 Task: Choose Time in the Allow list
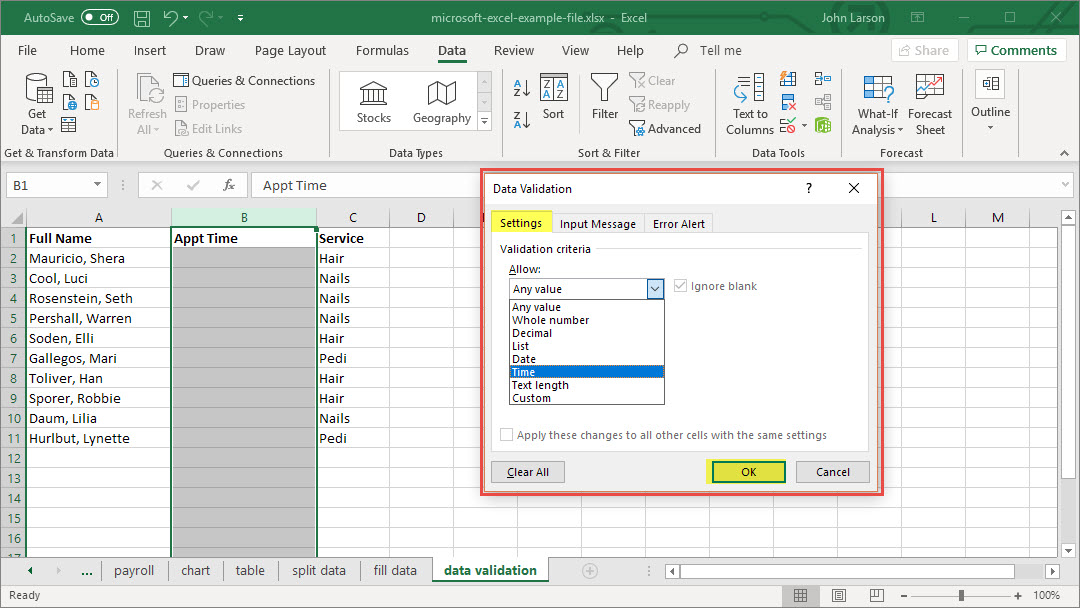586,372
